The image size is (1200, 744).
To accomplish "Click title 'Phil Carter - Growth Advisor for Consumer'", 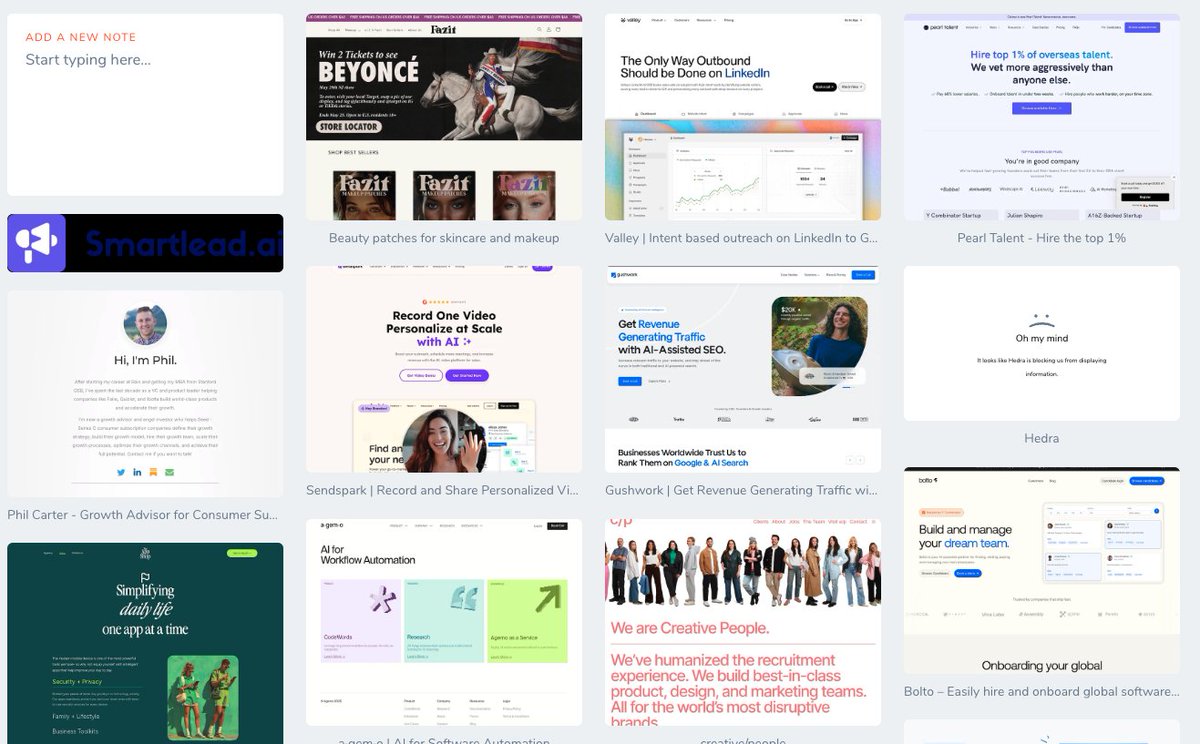I will coord(143,515).
